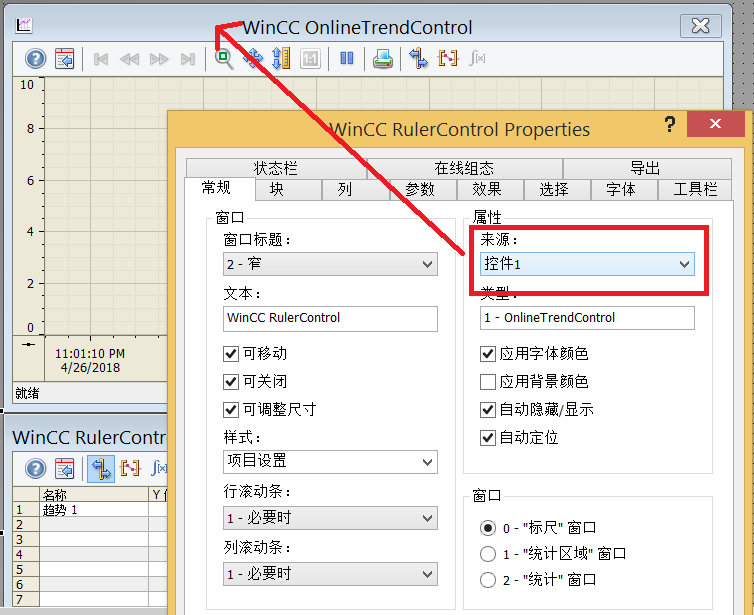Switch to the 工具栏 tab
The height and width of the screenshot is (615, 754).
pyautogui.click(x=695, y=189)
